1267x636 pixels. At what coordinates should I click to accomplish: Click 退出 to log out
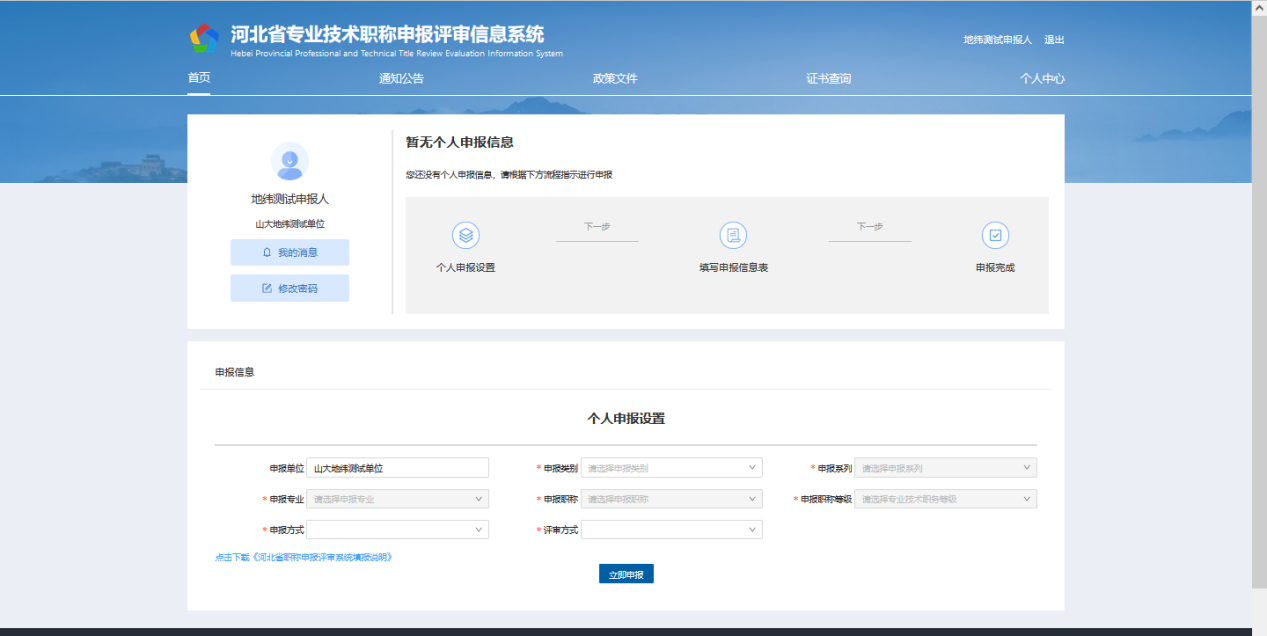pos(1054,40)
